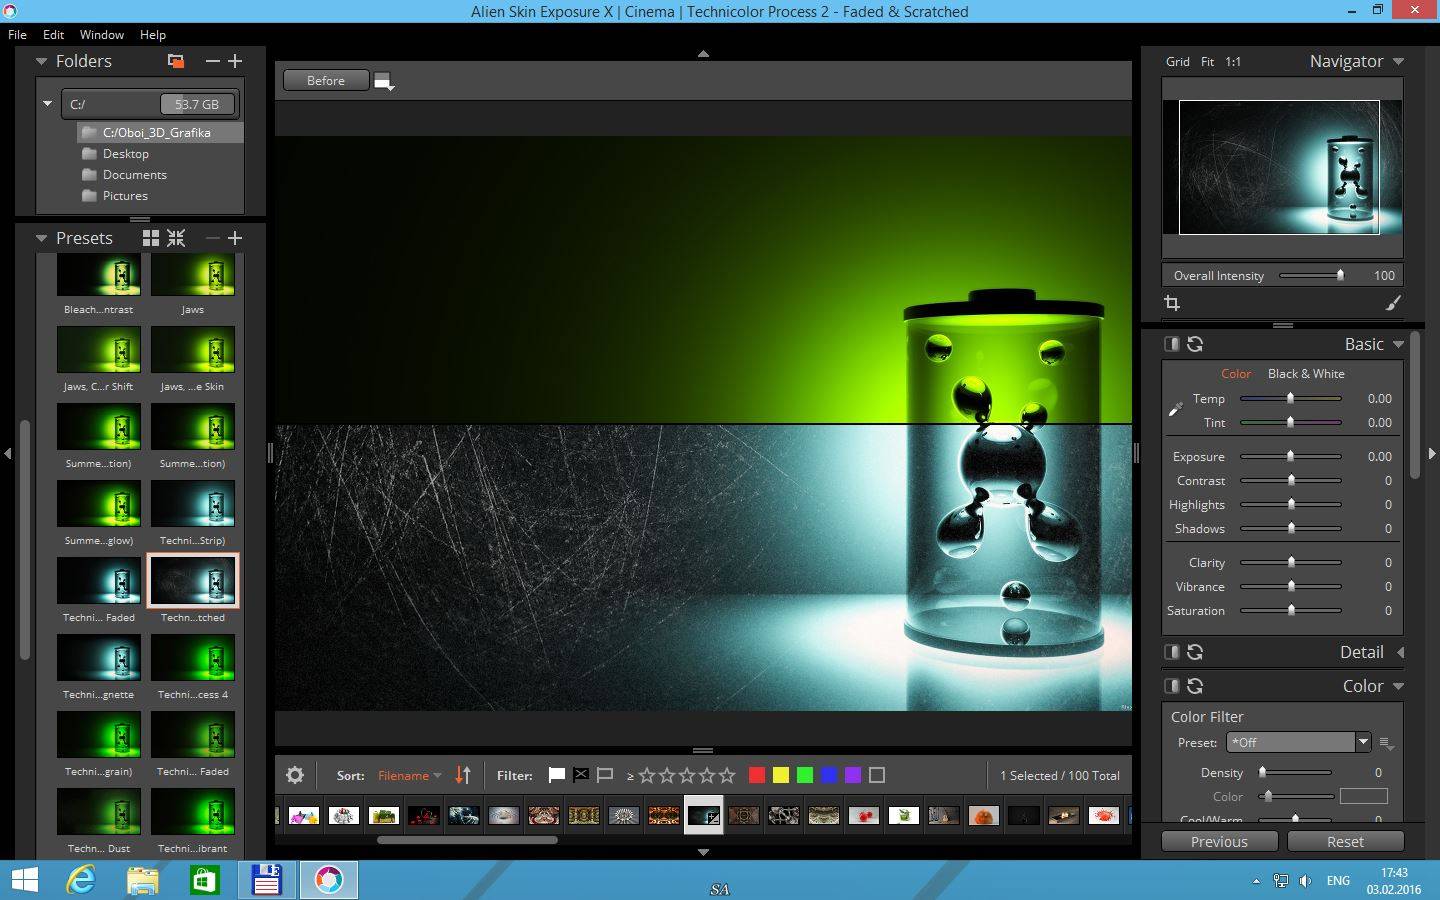Switch presets to grid view icon

pyautogui.click(x=151, y=238)
